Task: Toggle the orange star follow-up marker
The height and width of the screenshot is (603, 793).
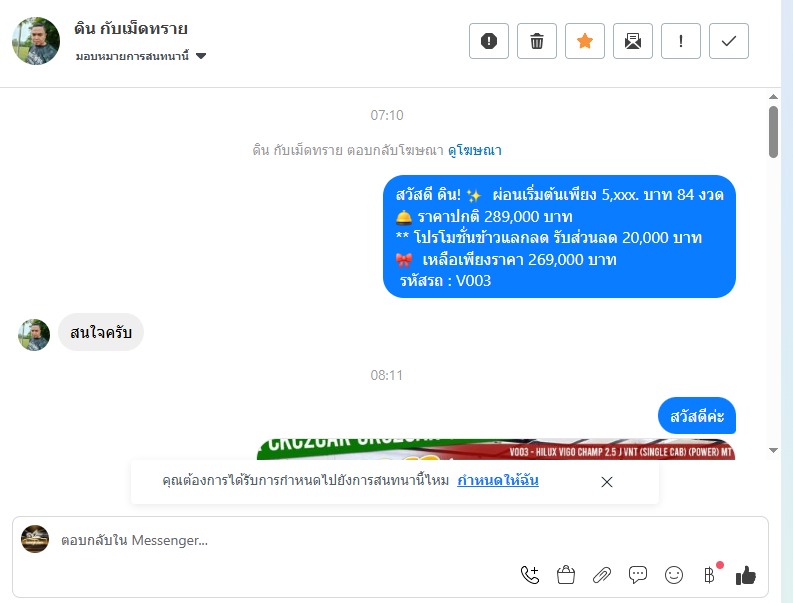Action: 585,41
